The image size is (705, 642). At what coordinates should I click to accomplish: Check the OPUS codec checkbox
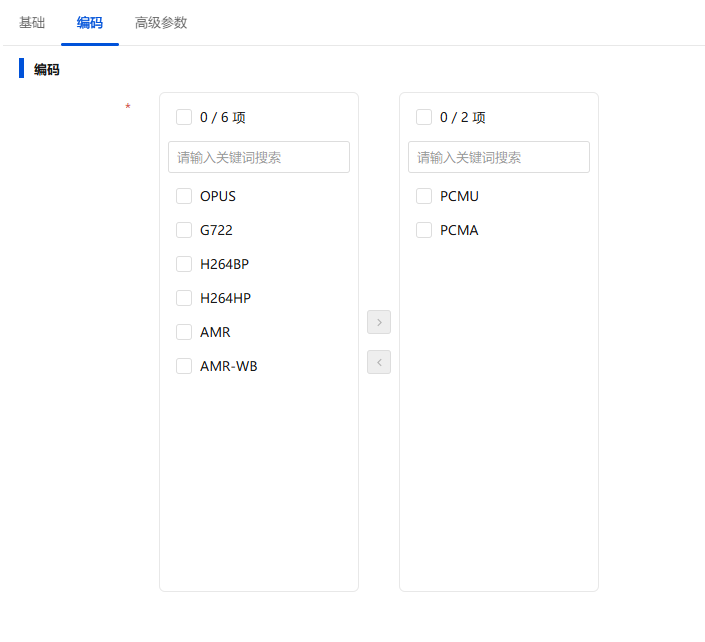coord(184,196)
